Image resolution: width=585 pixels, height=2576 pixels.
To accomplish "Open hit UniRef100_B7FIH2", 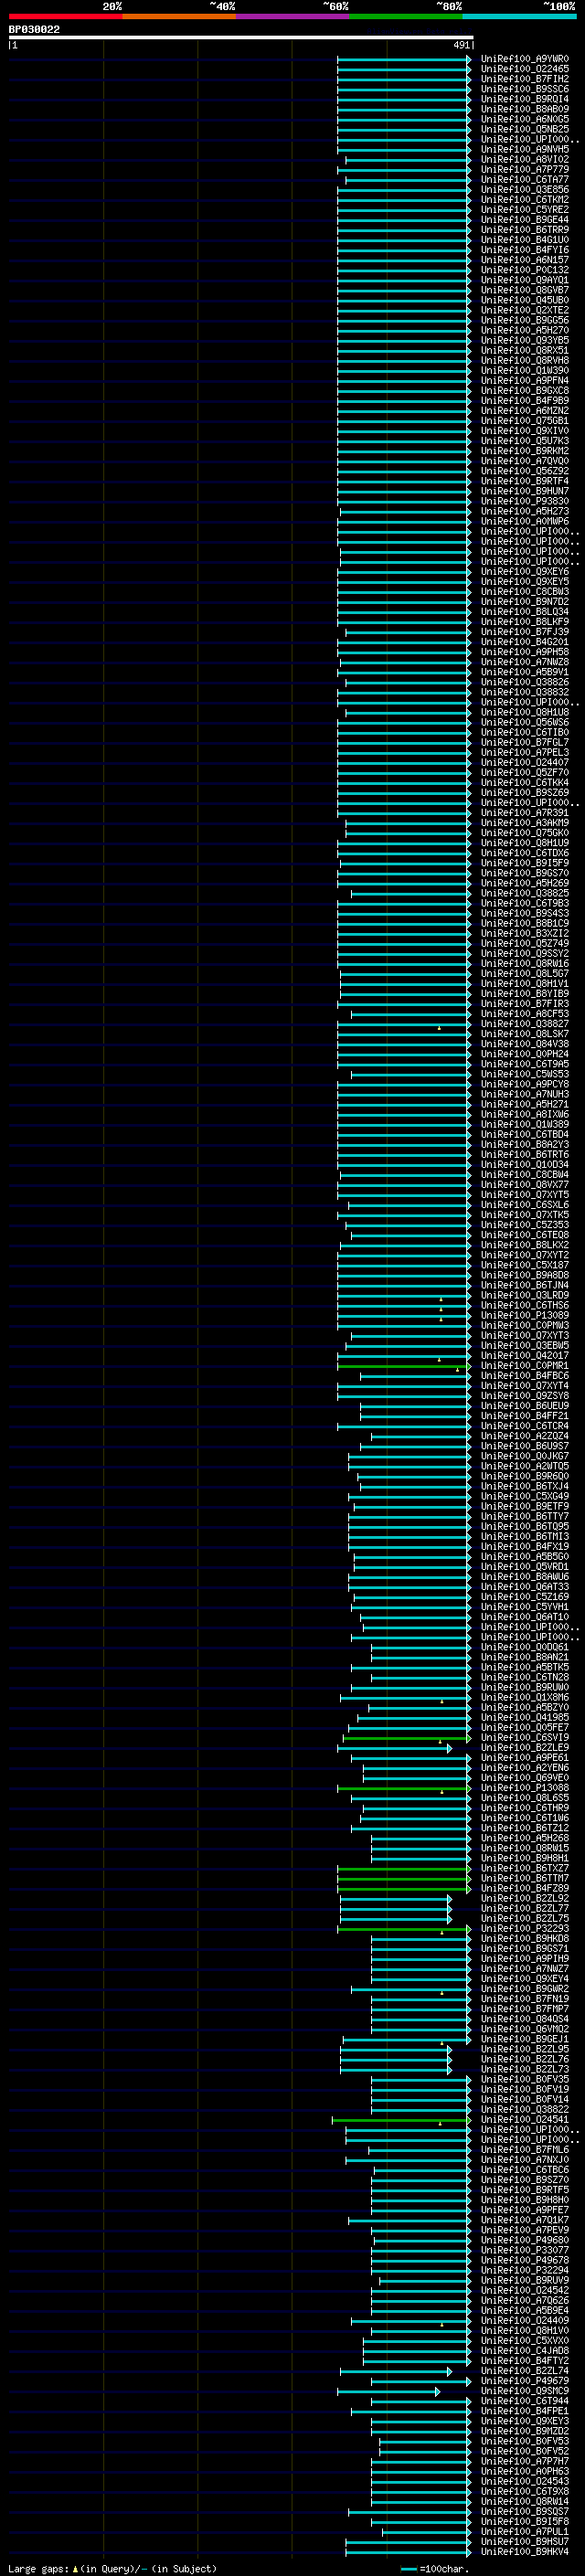I will tap(525, 79).
